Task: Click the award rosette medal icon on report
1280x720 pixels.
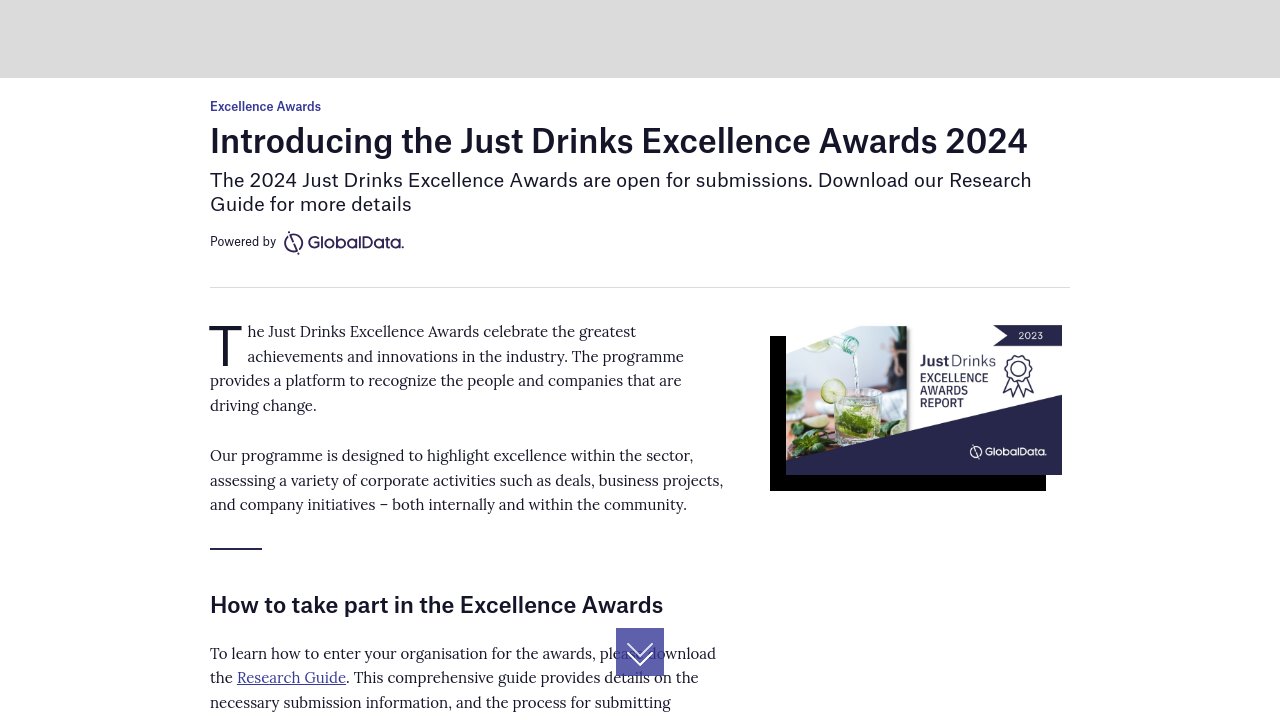Action: [1018, 376]
